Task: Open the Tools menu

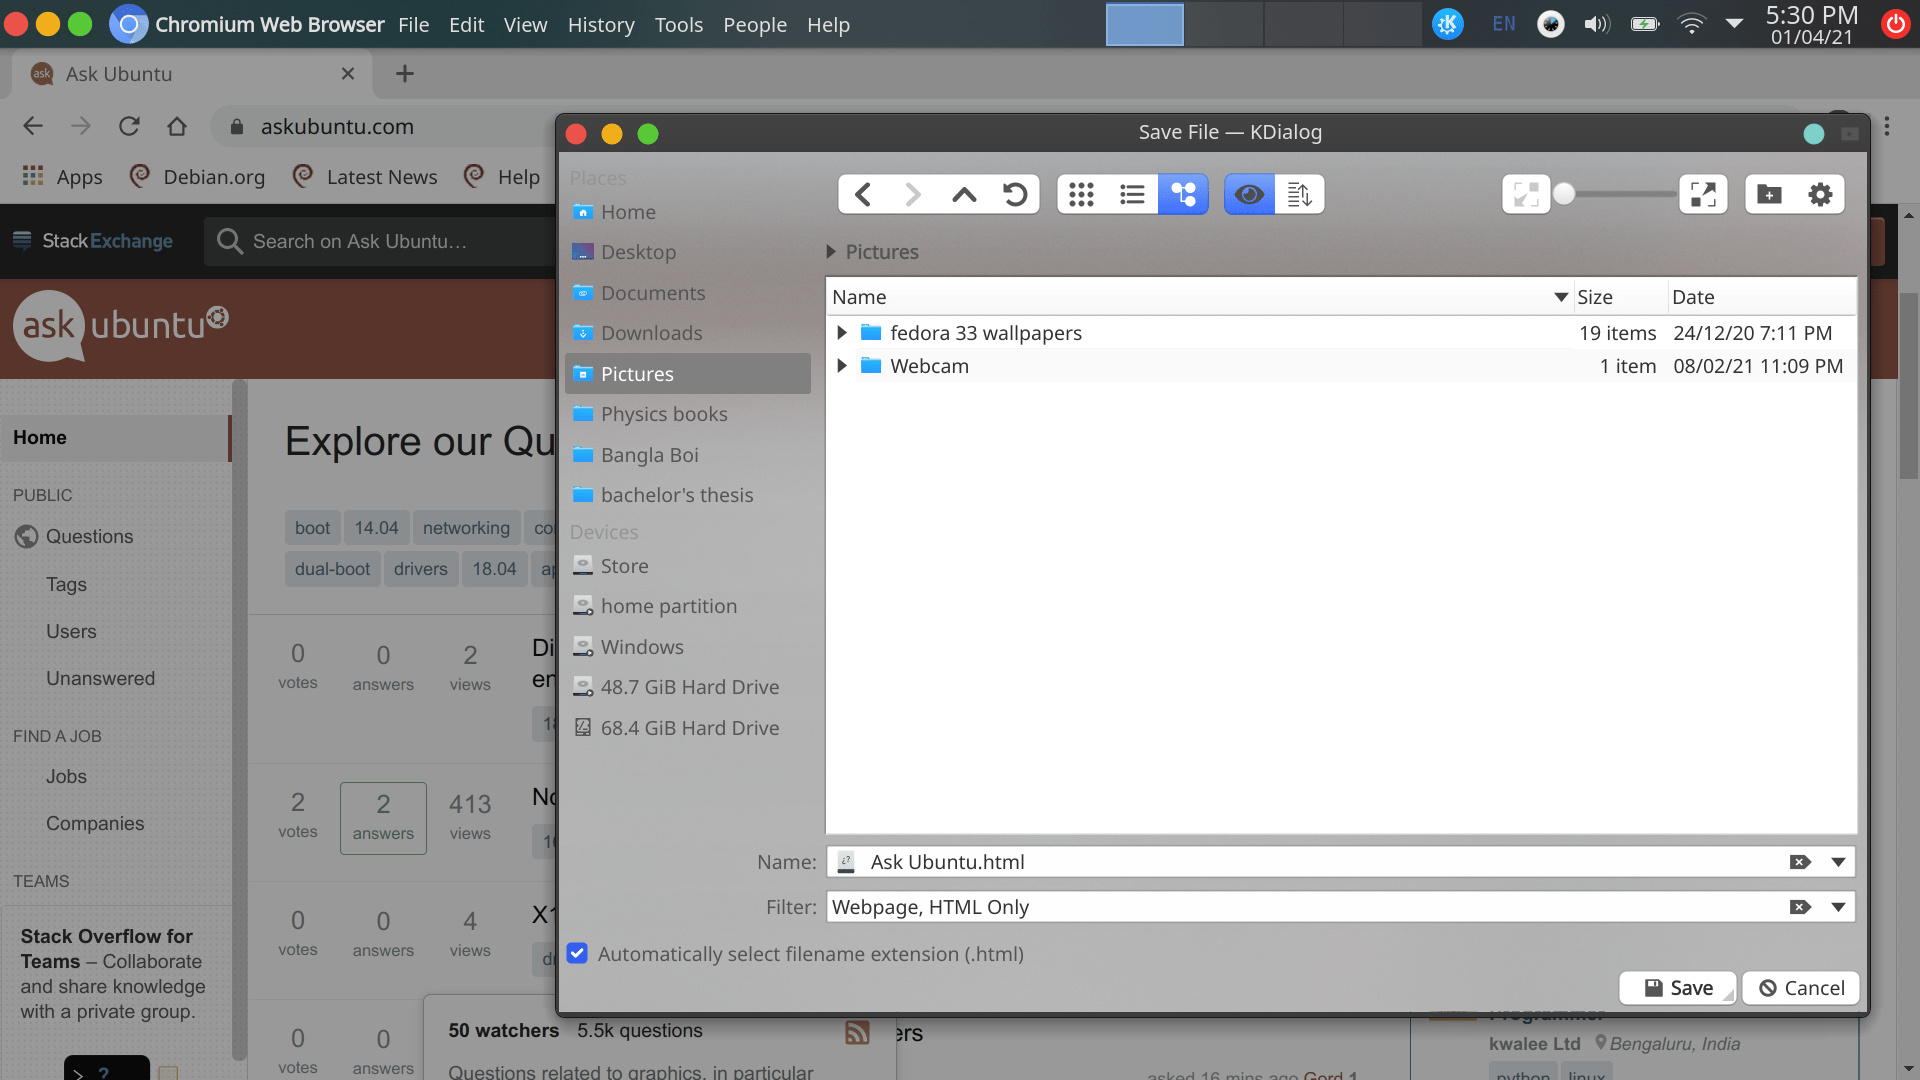Action: point(679,24)
